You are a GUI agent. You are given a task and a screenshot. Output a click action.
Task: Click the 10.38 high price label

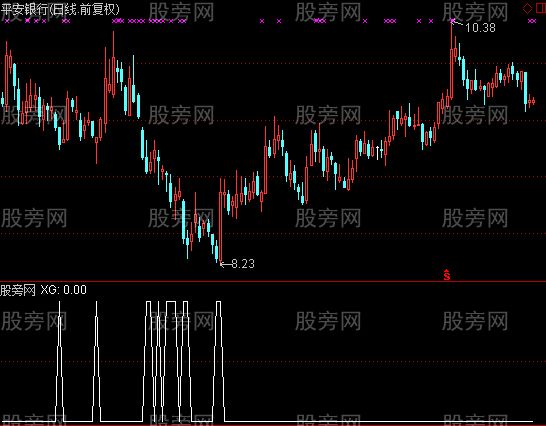click(480, 28)
